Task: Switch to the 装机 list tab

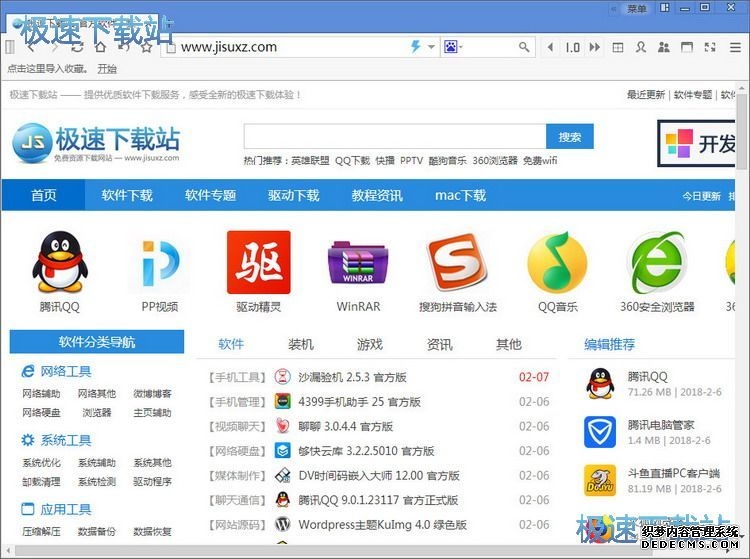Action: pos(300,344)
